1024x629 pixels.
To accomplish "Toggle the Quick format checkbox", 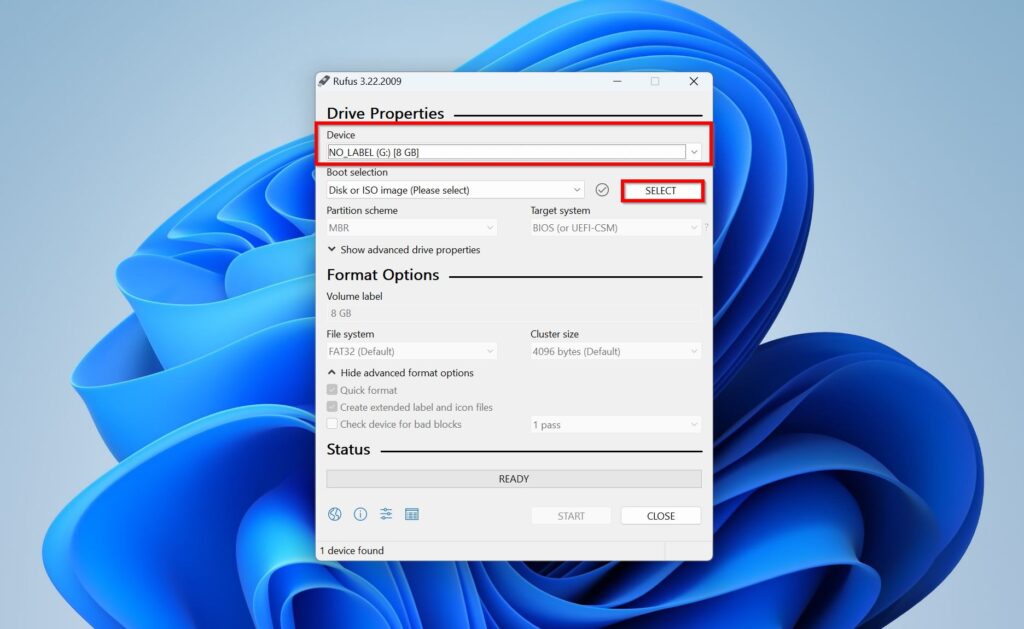I will (333, 390).
